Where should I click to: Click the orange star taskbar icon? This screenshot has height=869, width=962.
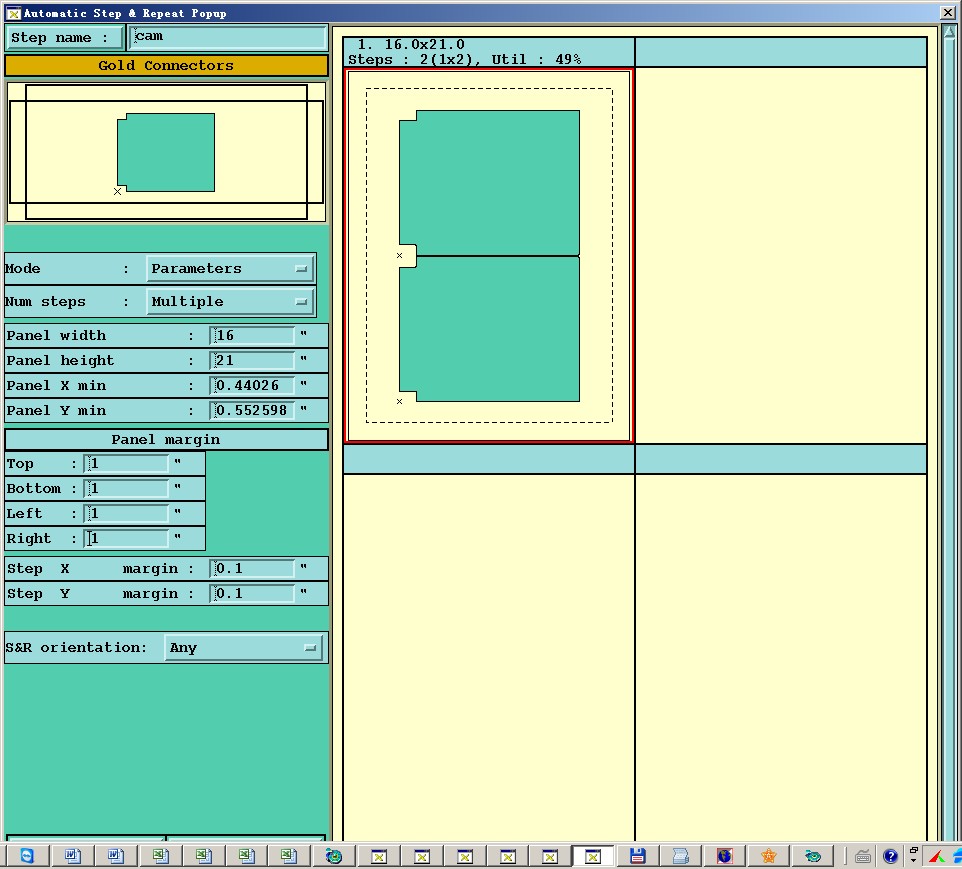768,855
